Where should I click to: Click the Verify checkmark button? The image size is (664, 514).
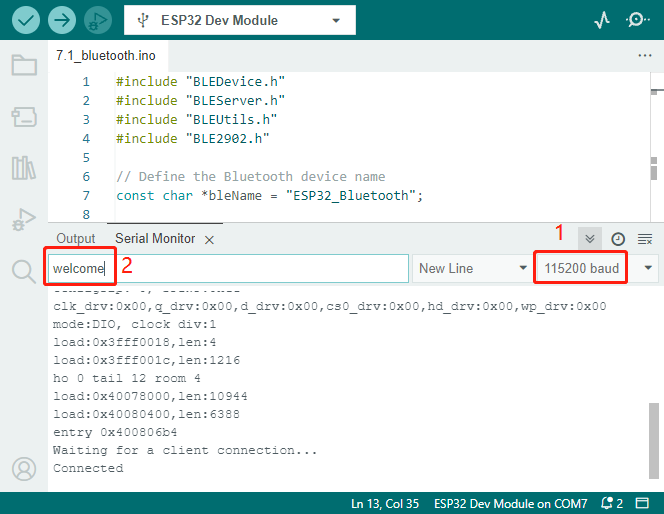click(x=26, y=20)
